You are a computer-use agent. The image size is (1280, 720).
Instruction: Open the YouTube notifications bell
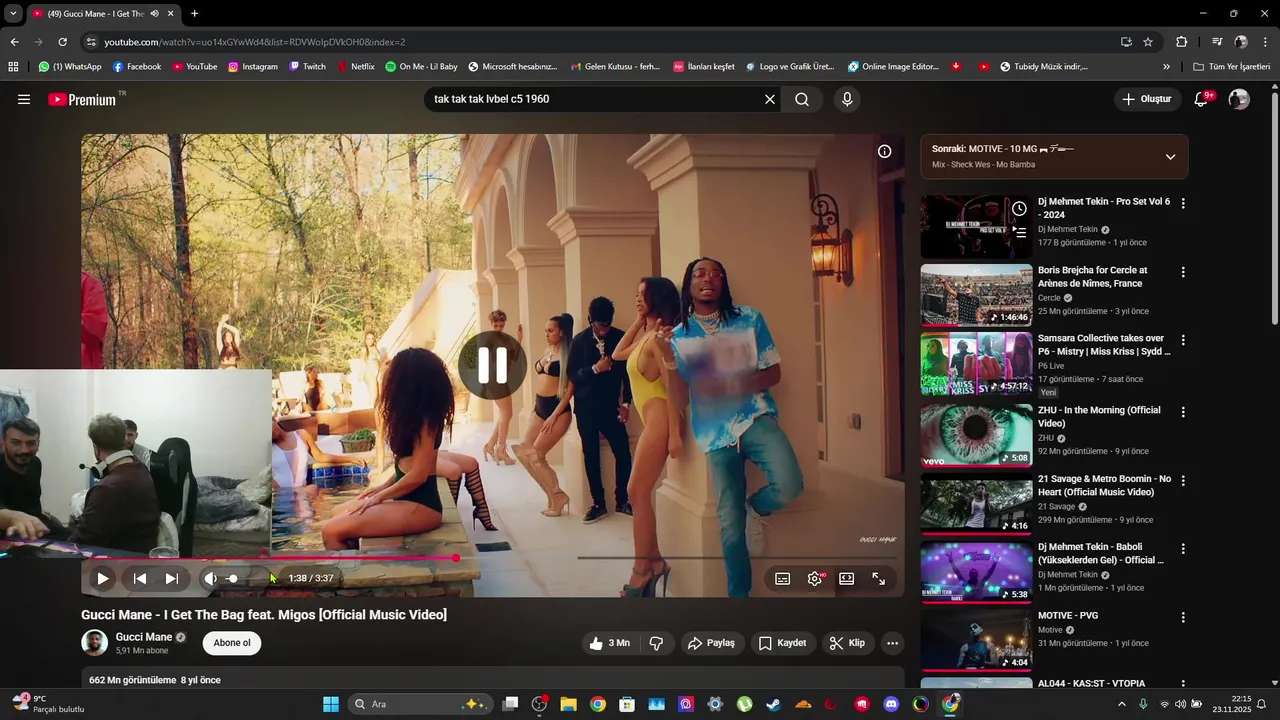pos(1202,99)
